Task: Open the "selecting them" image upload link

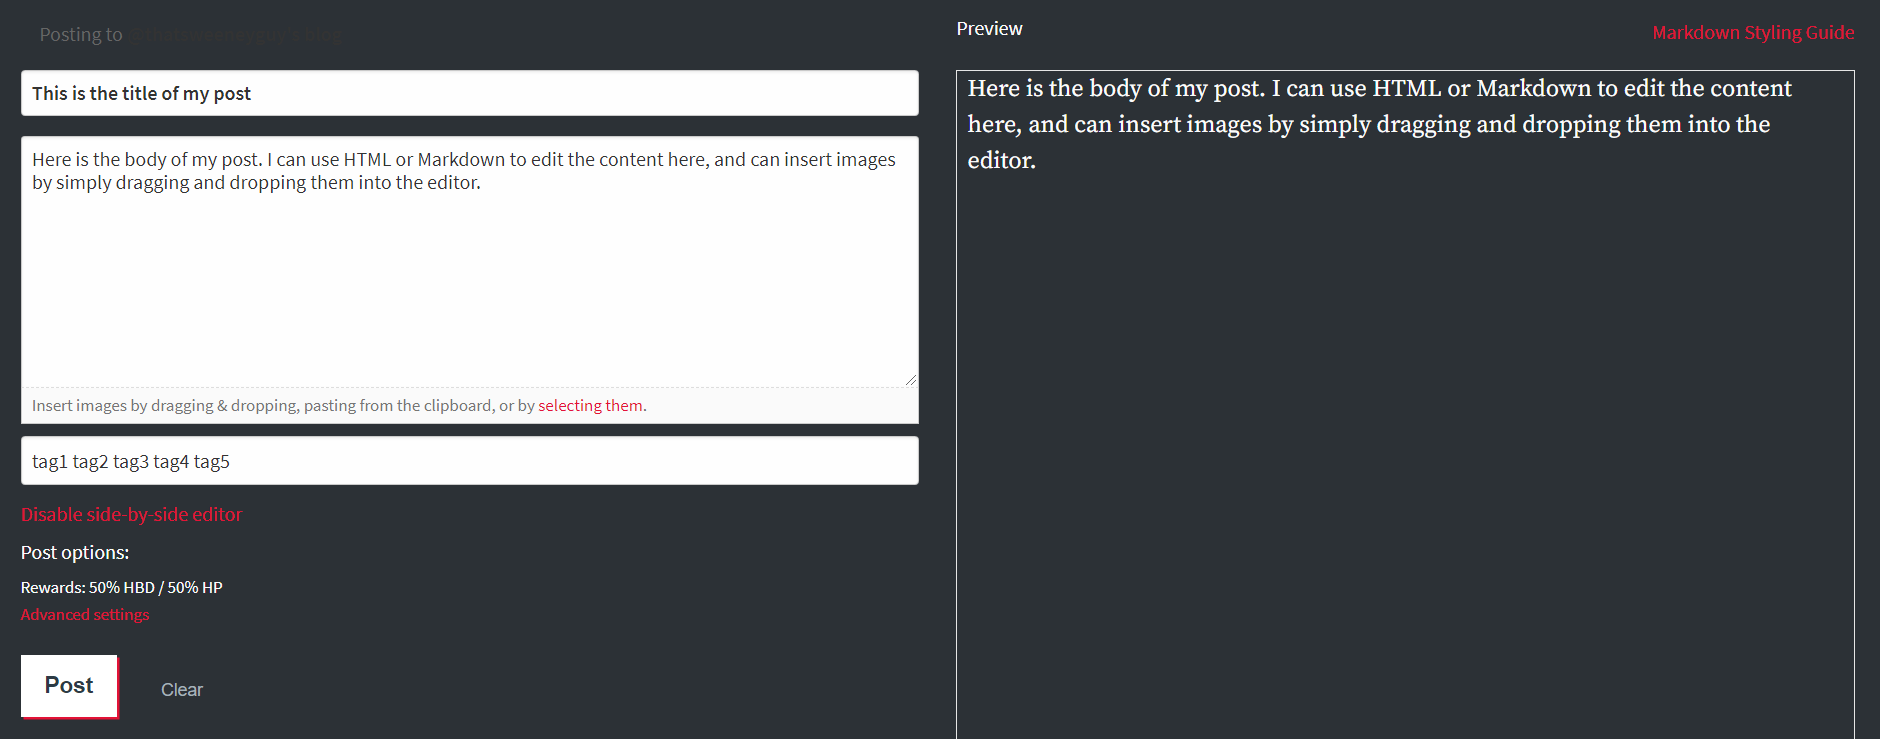Action: [x=590, y=406]
